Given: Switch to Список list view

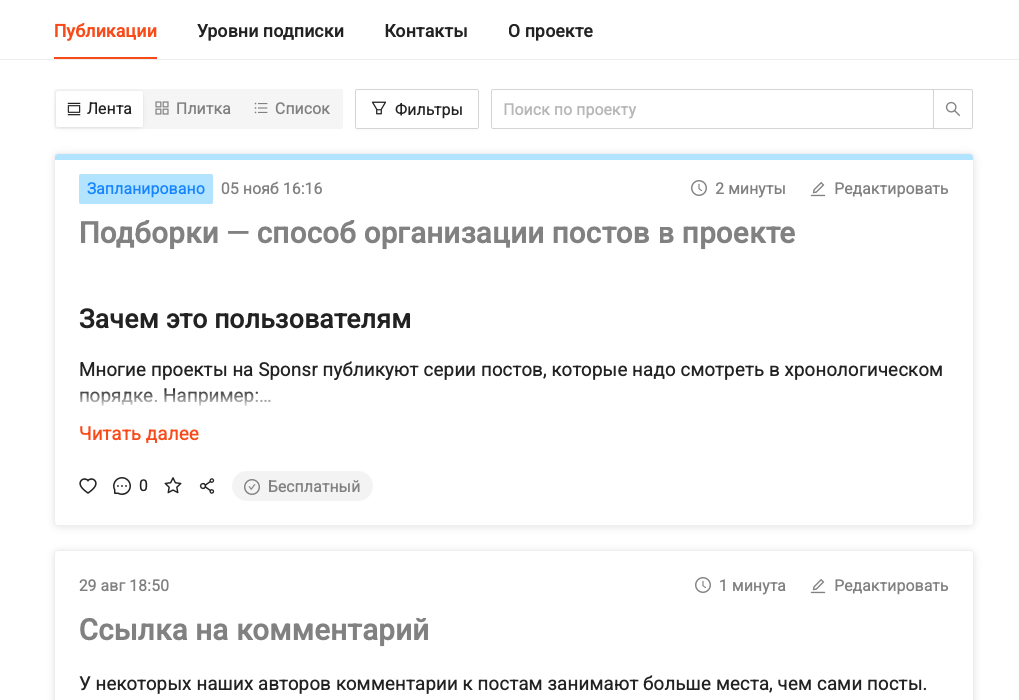Looking at the screenshot, I should (291, 109).
